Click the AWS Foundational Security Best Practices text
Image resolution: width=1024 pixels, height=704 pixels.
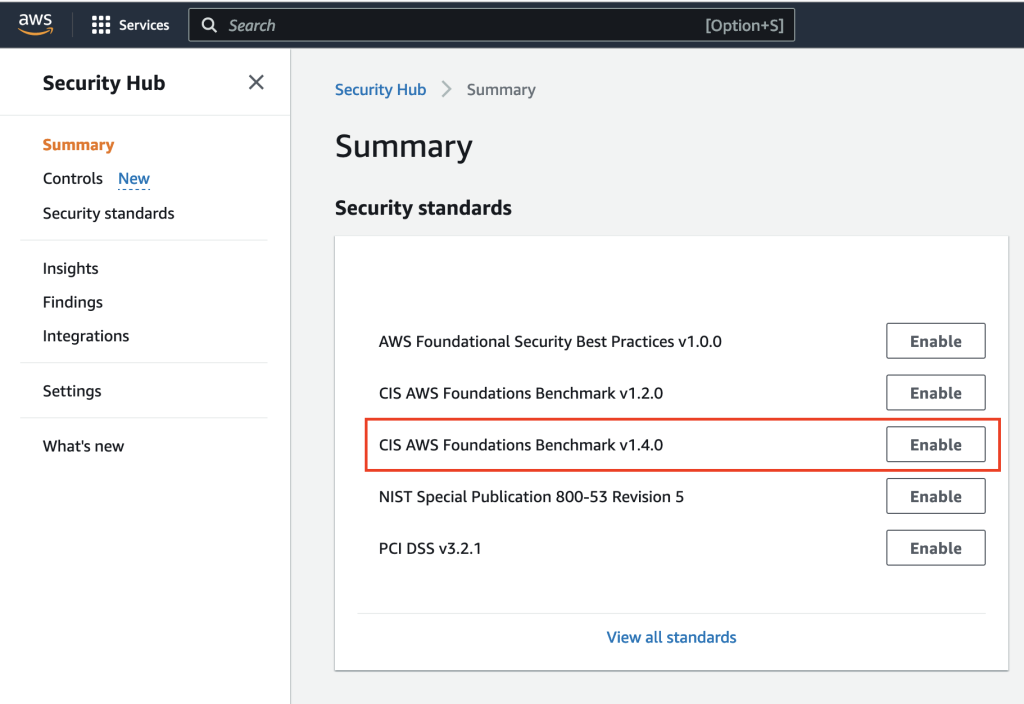tap(550, 342)
